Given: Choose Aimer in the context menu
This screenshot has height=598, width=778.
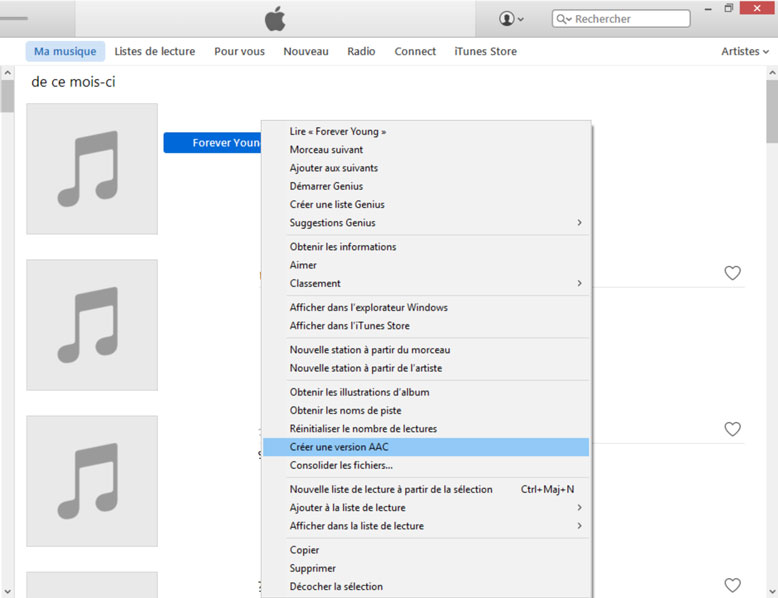Looking at the screenshot, I should pyautogui.click(x=426, y=265).
